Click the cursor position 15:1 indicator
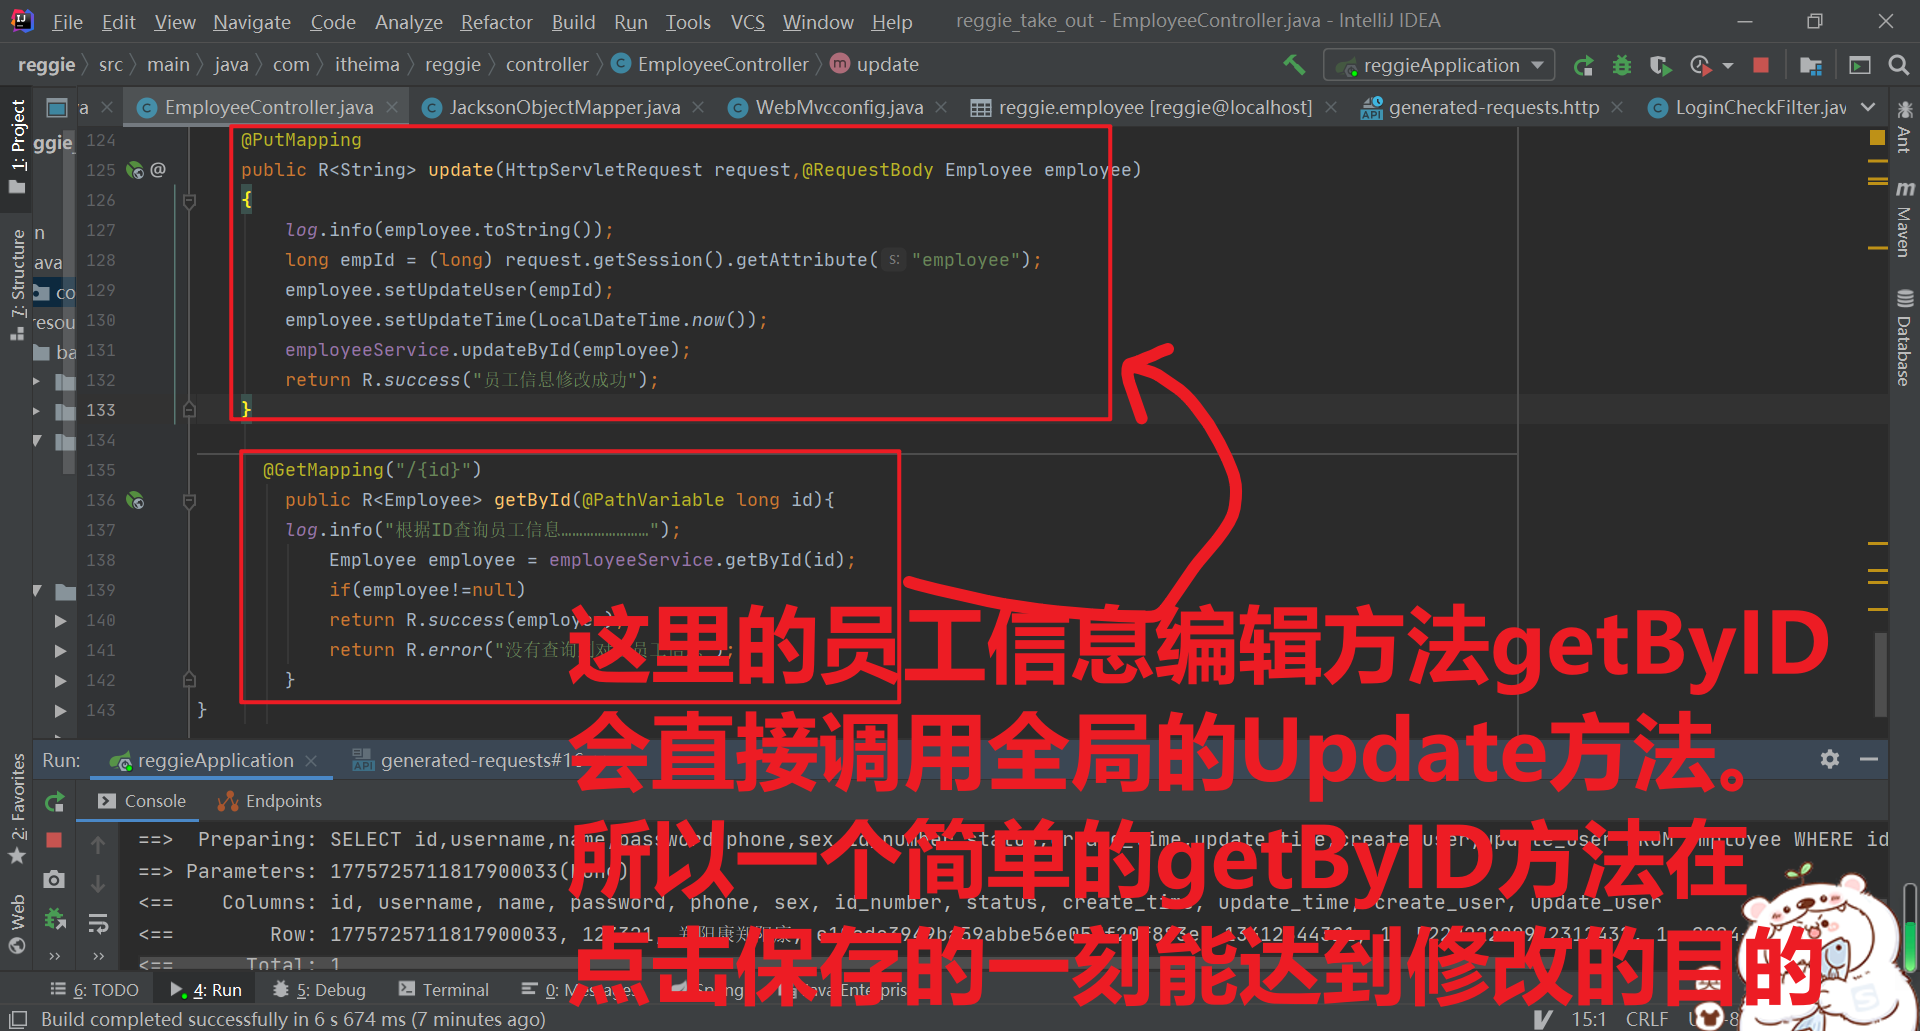The height and width of the screenshot is (1031, 1920). [x=1588, y=1019]
